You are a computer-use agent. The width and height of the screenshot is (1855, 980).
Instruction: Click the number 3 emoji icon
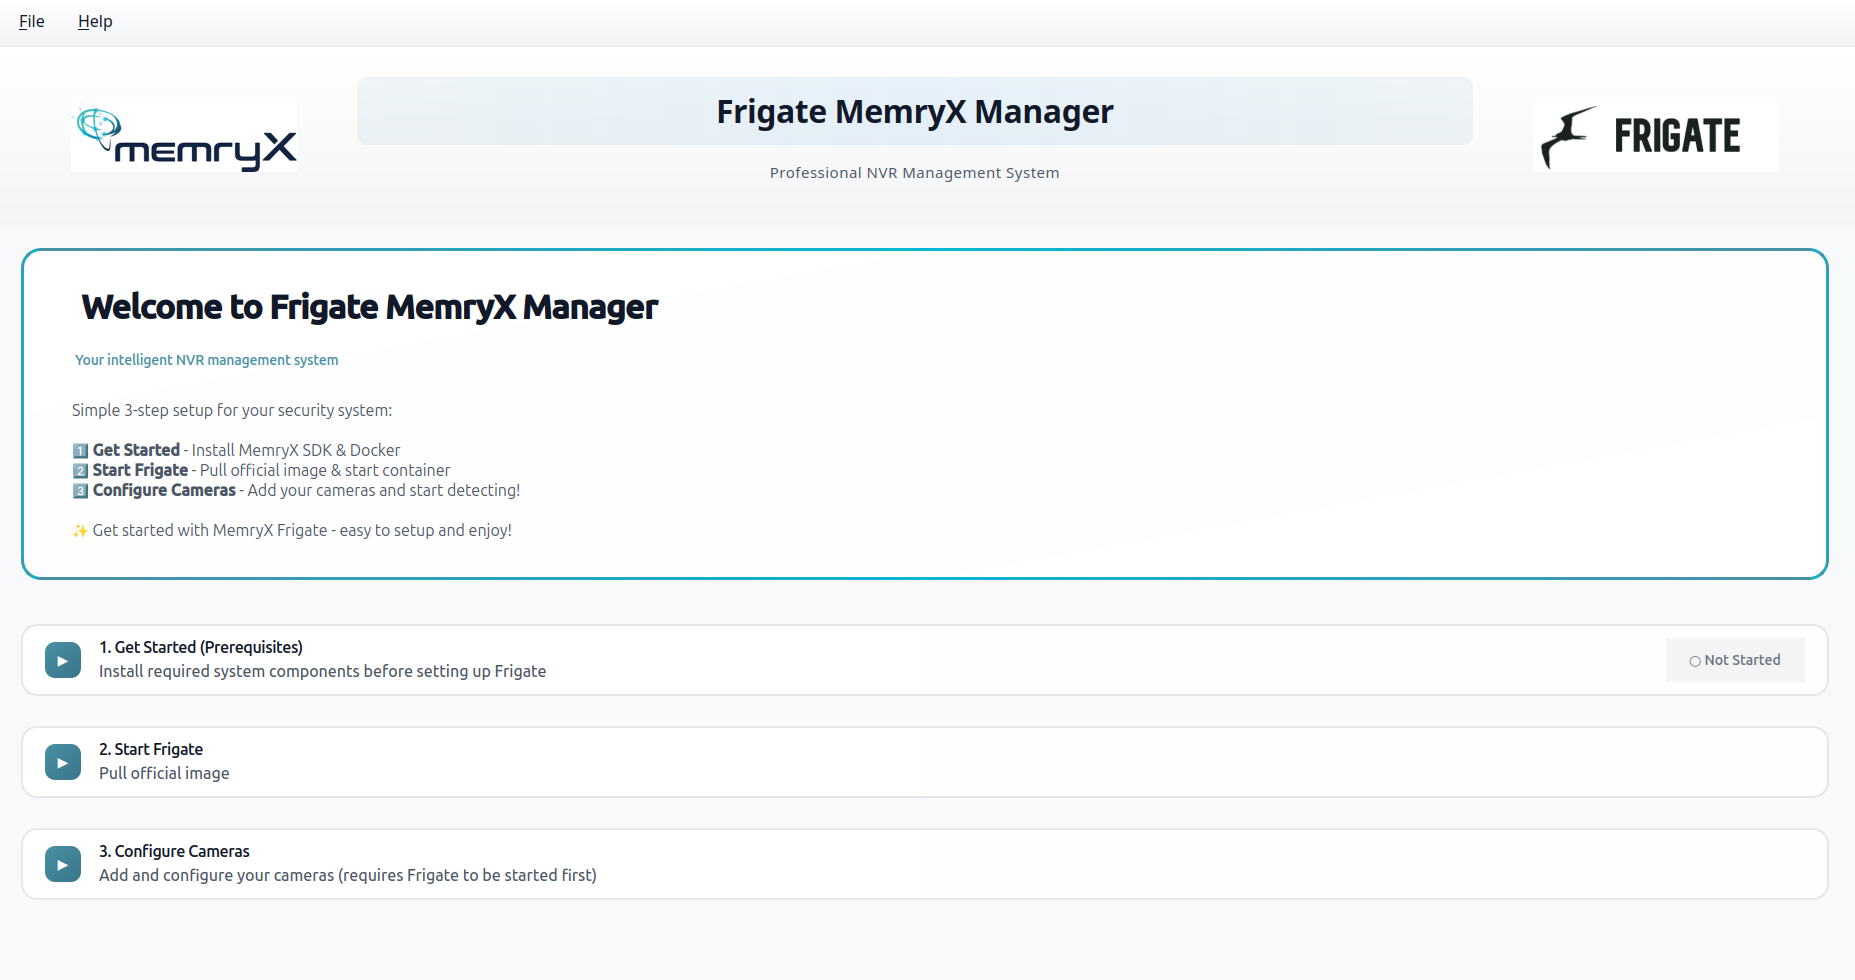pos(80,491)
